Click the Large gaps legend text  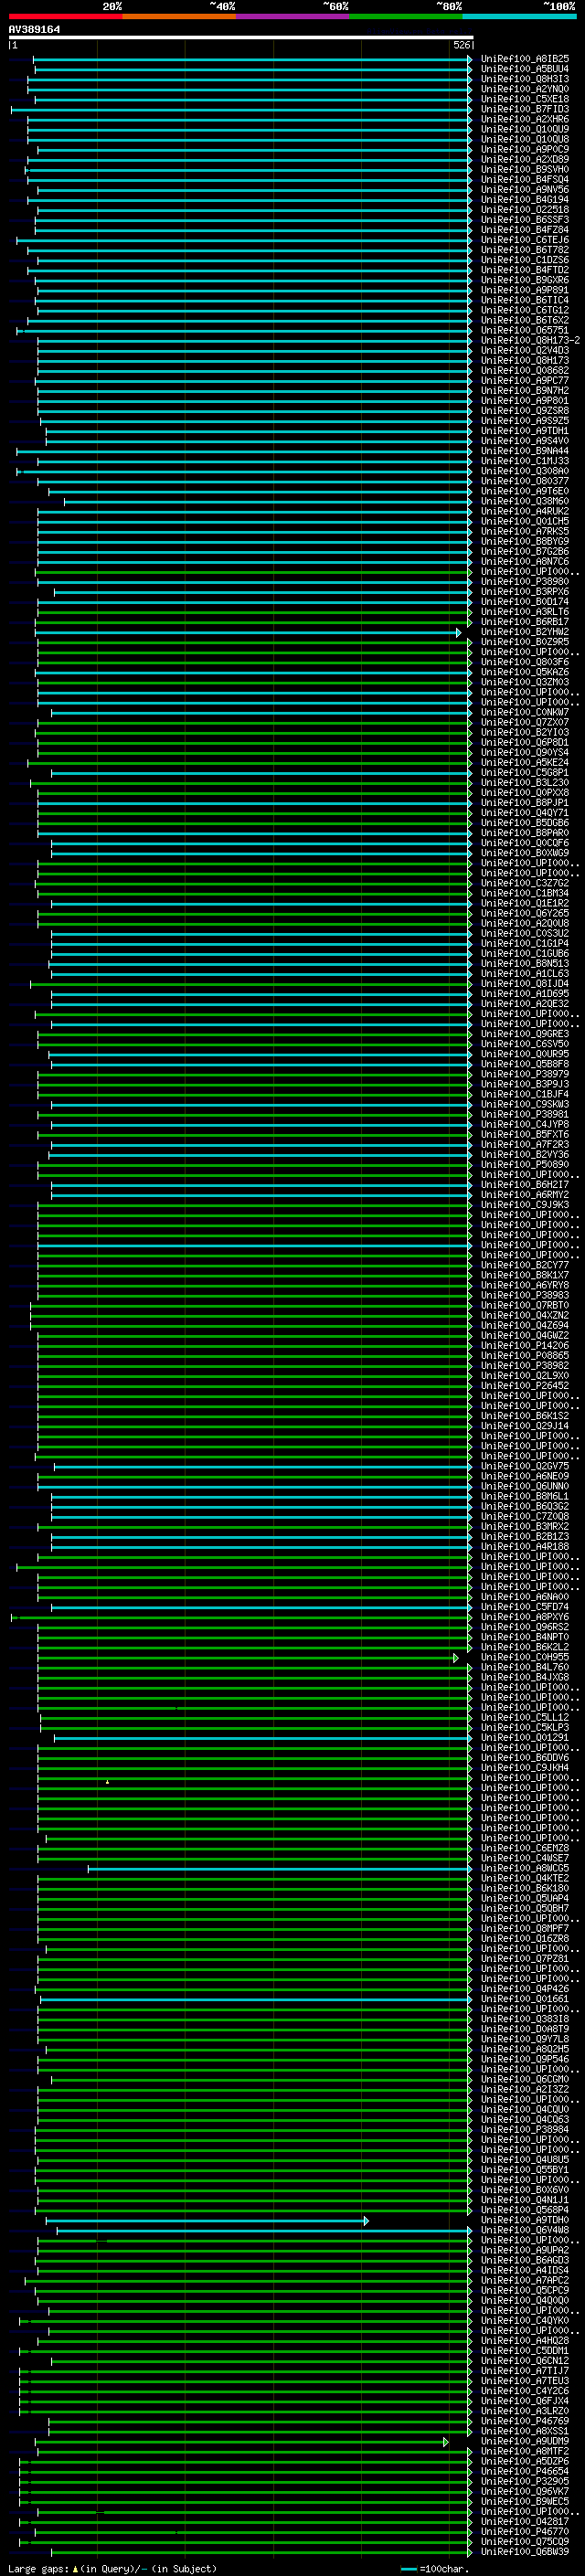coord(112,2569)
